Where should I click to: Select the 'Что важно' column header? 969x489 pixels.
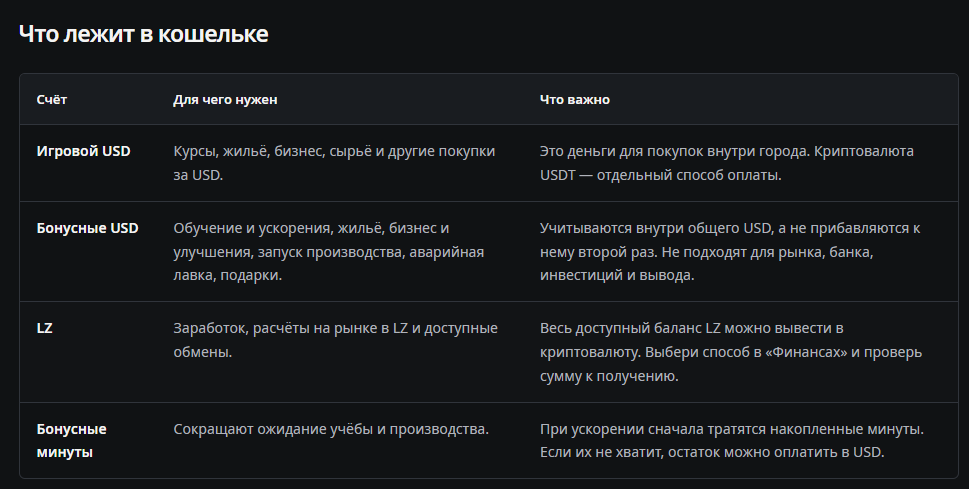(575, 100)
